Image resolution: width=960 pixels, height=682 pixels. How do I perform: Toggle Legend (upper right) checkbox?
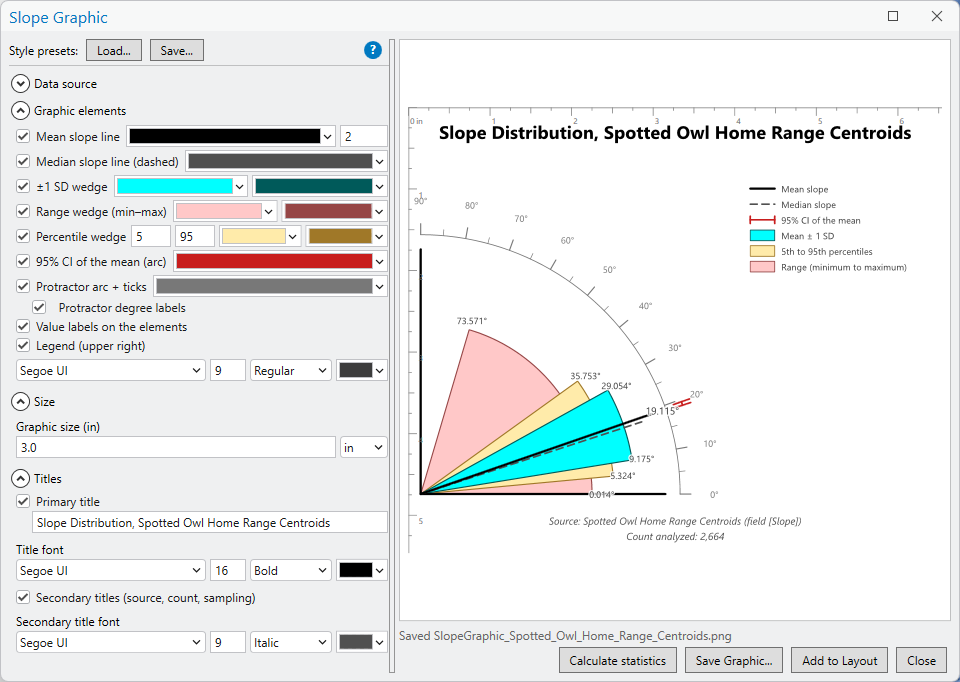[x=23, y=345]
